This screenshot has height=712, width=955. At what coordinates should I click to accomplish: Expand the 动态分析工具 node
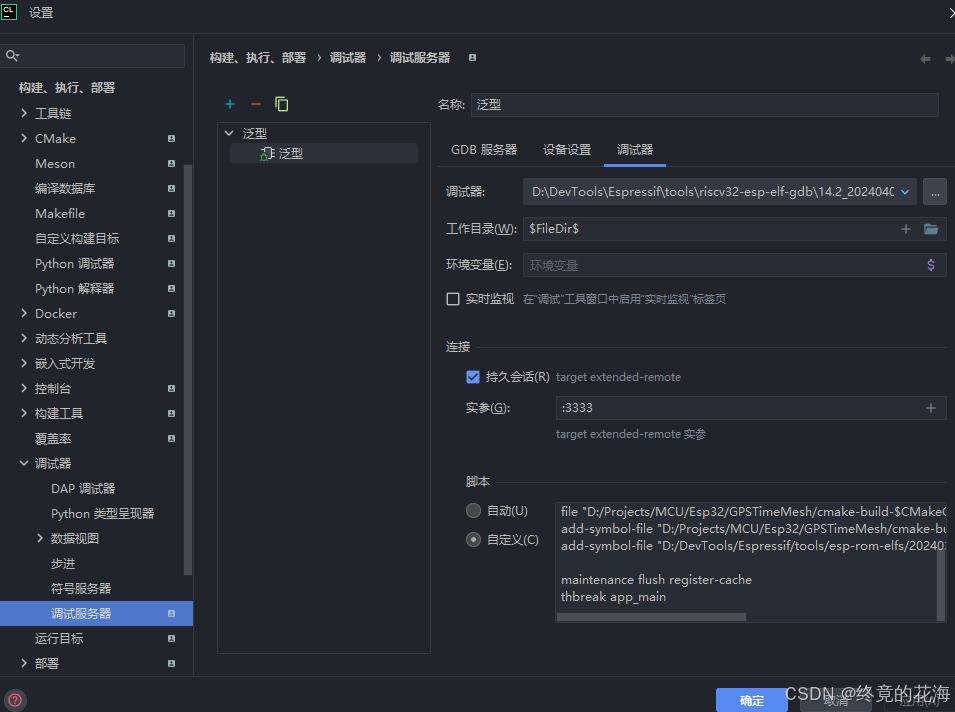coord(24,338)
